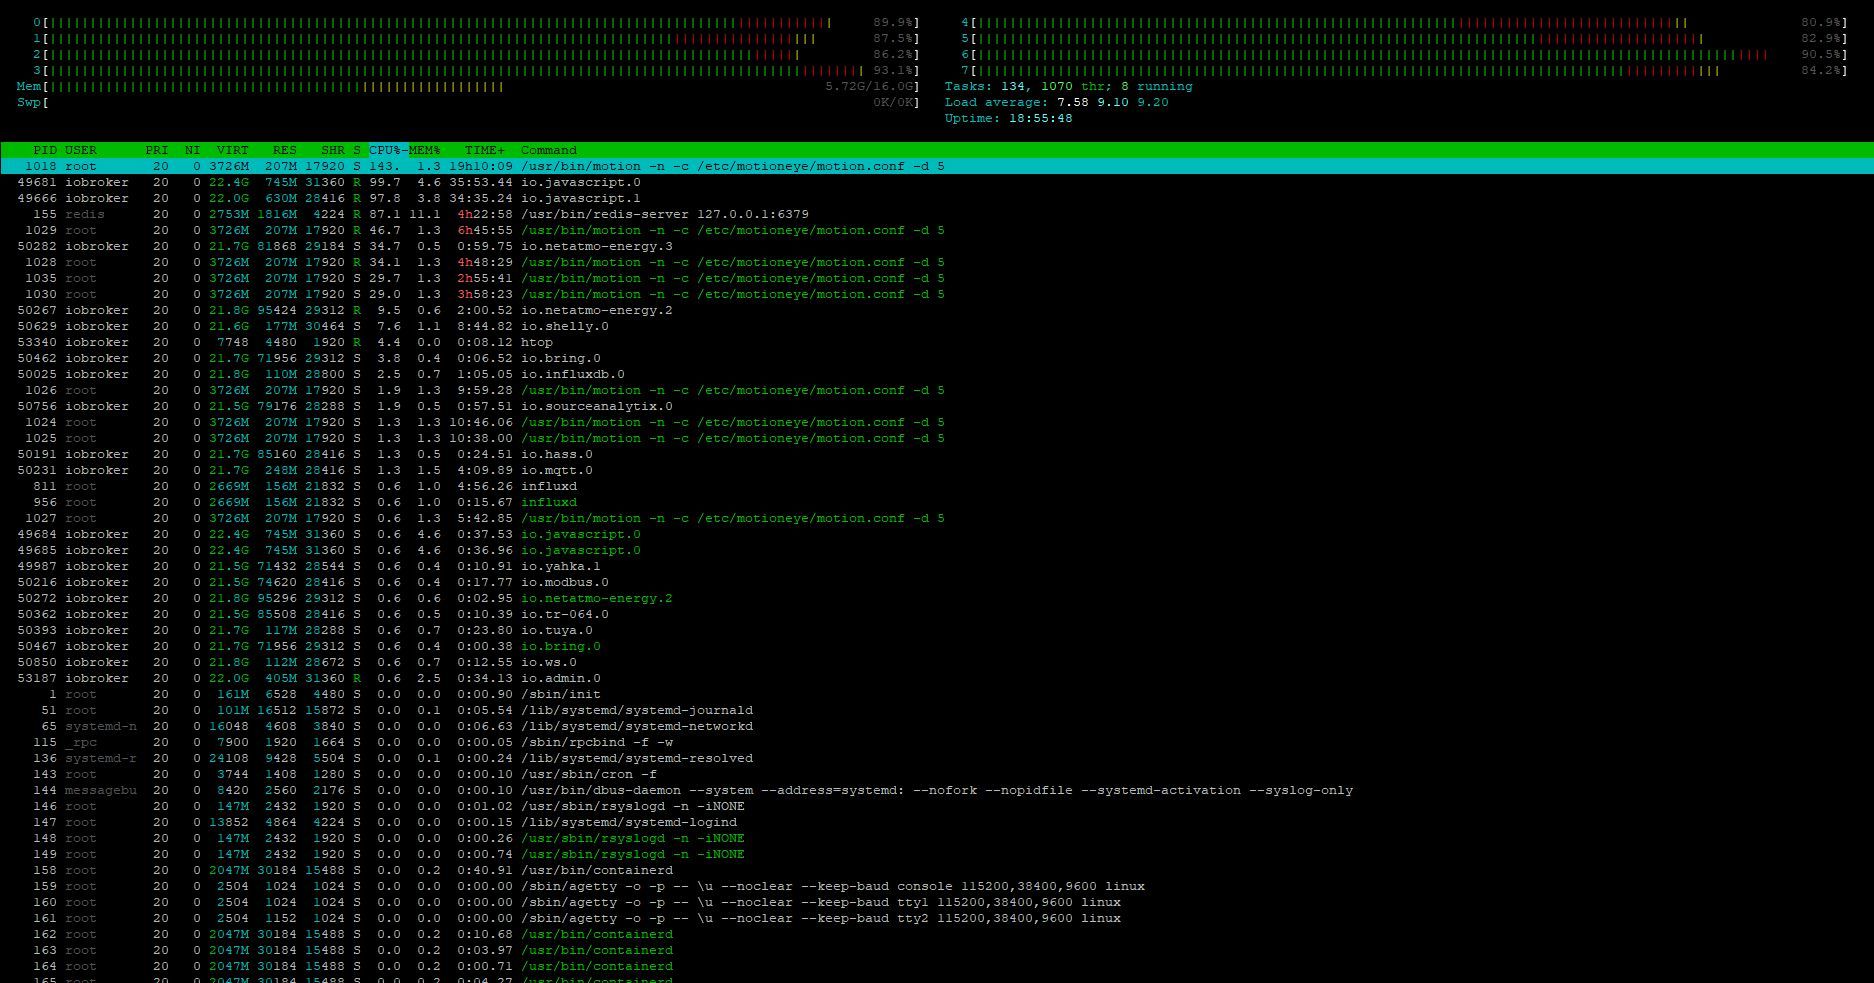Select the io.shelly.0 process row
Screen dimensions: 1874x983
[937, 326]
